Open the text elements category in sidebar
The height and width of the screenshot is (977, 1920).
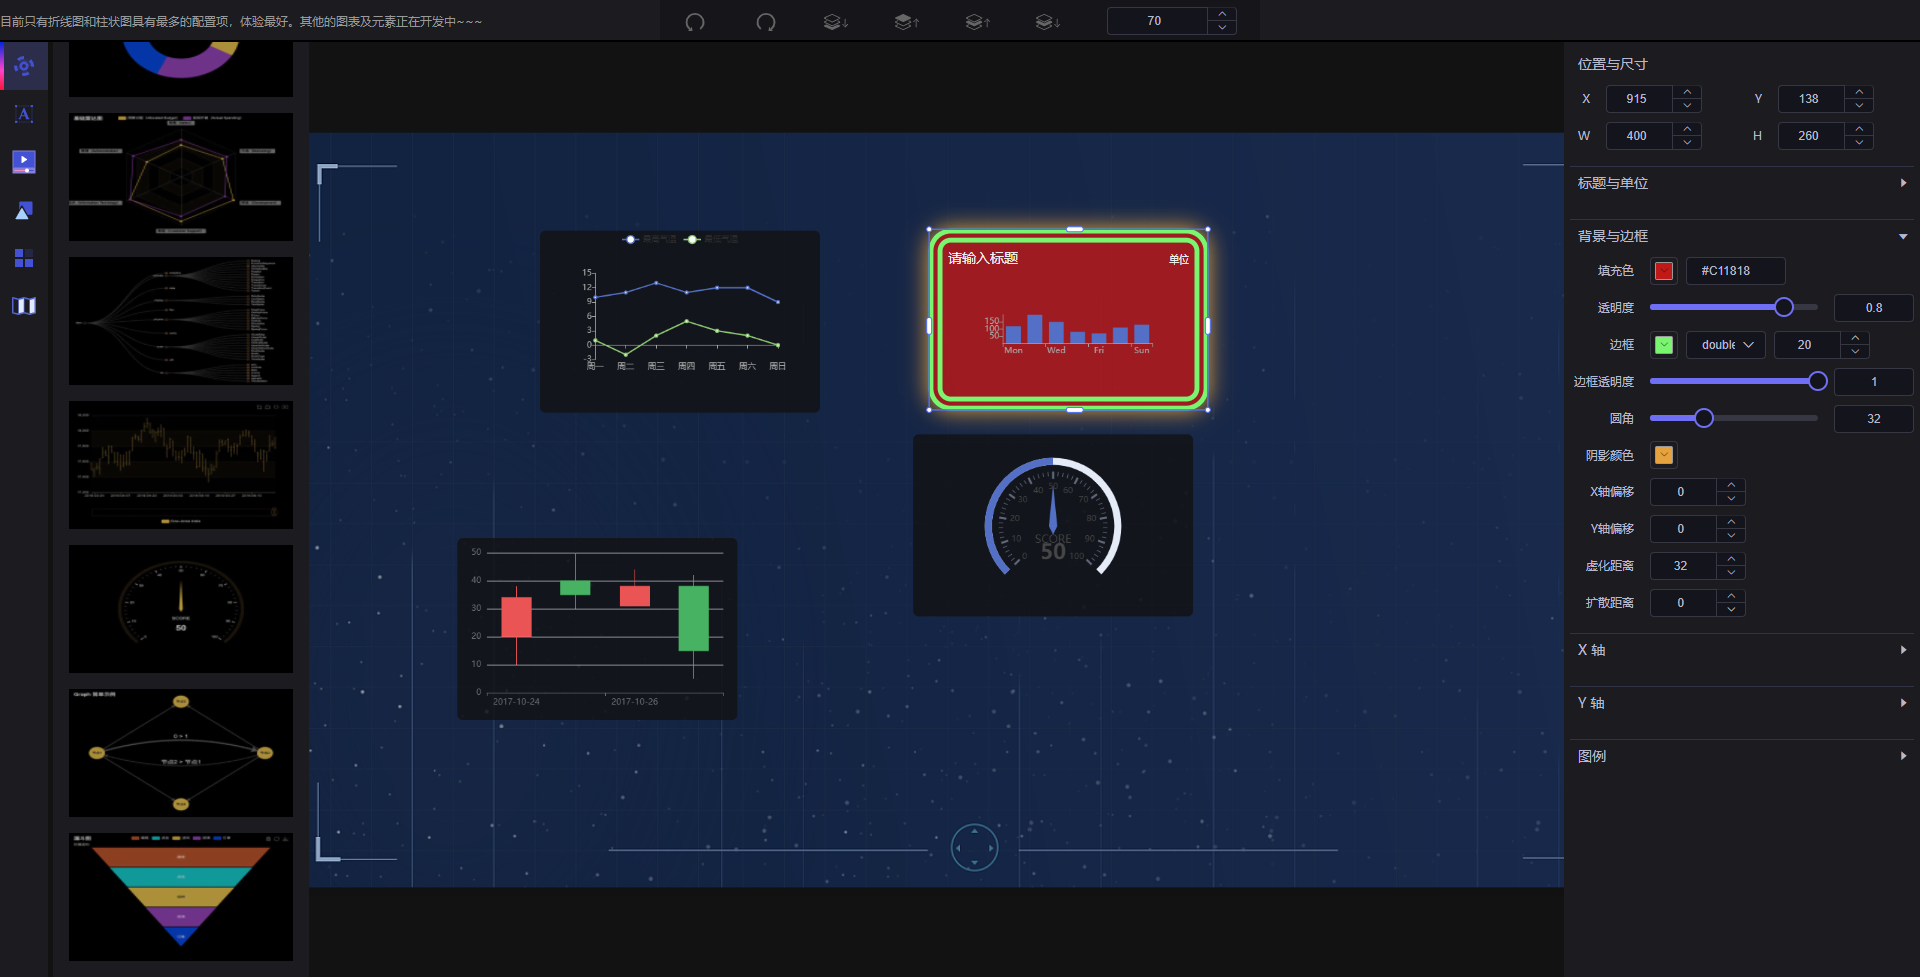tap(24, 114)
